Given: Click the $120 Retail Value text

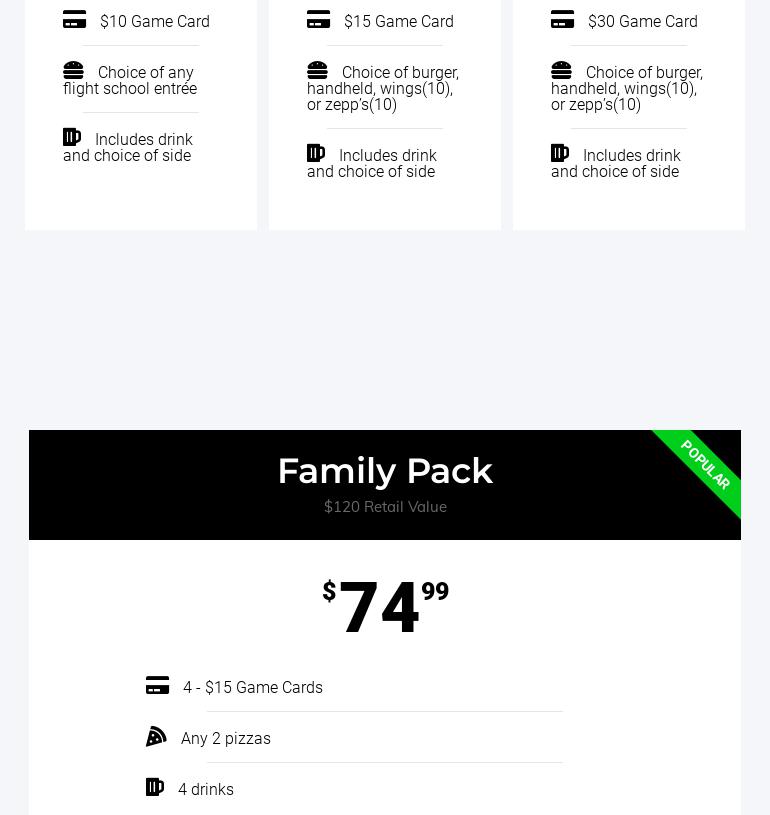Looking at the screenshot, I should point(385,507).
